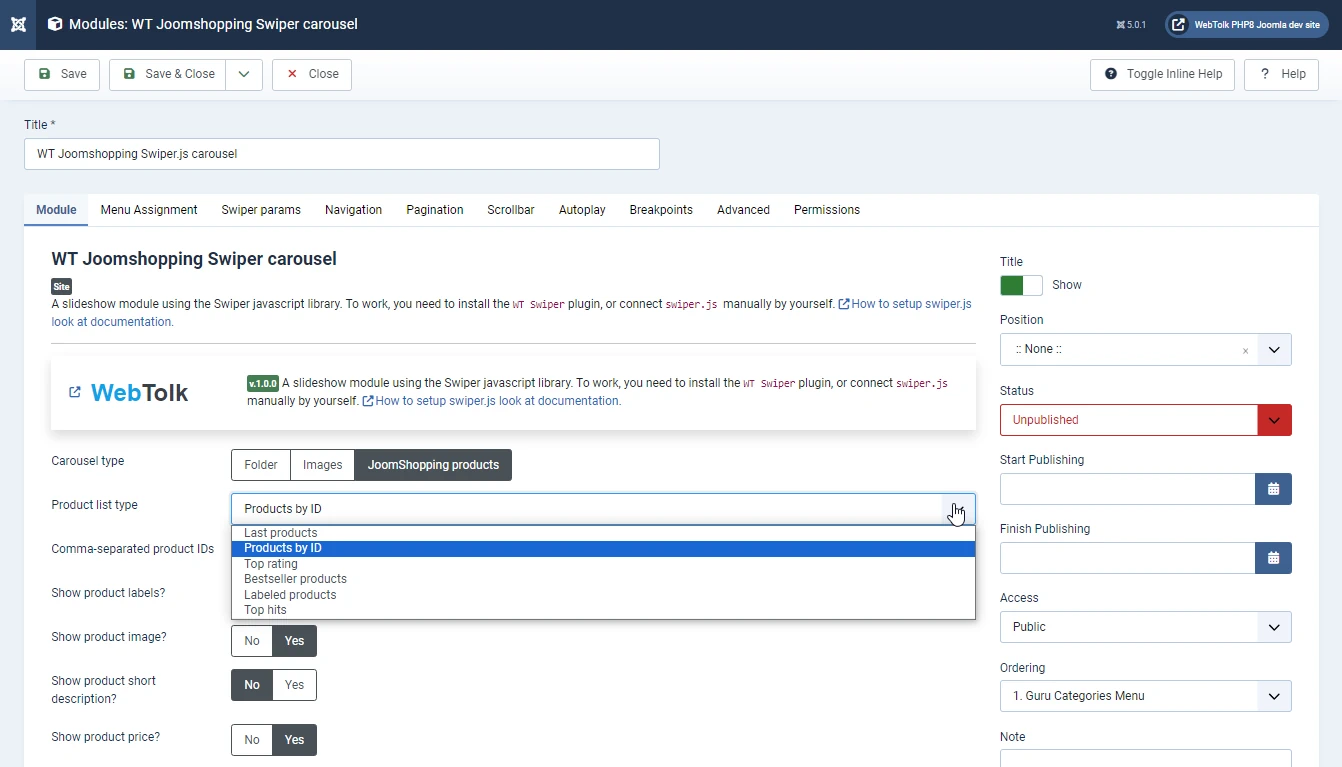1342x767 pixels.
Task: Click the Finish Publishing date field
Action: pyautogui.click(x=1127, y=558)
